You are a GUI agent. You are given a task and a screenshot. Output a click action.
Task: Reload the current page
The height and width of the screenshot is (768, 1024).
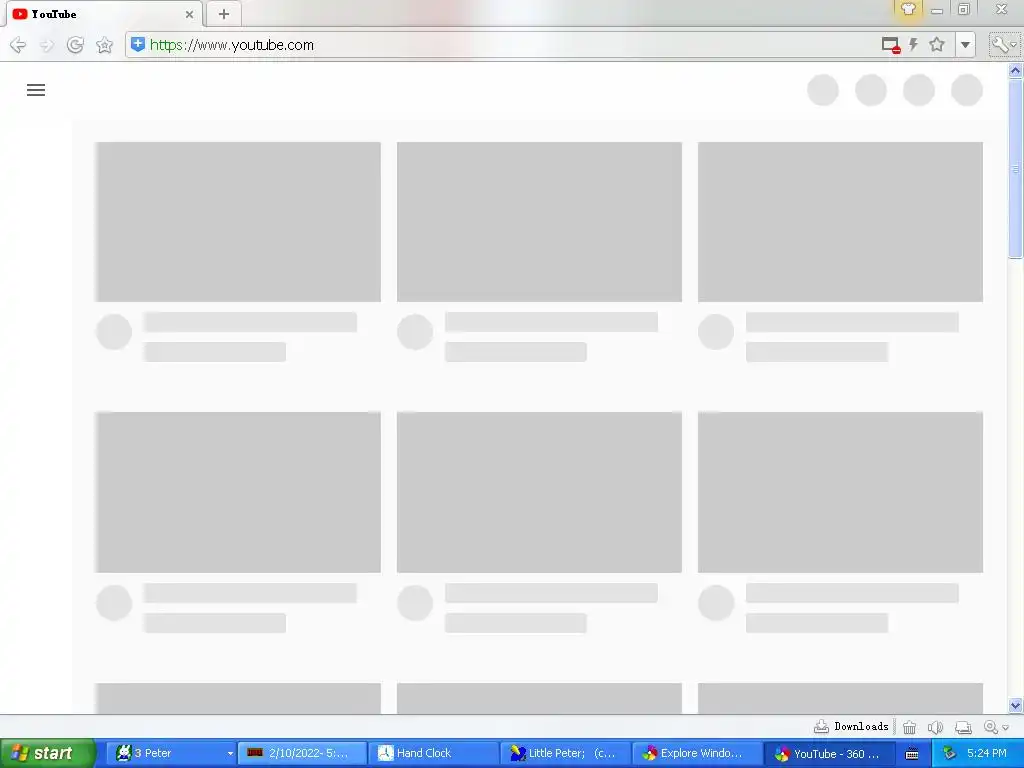coord(75,45)
